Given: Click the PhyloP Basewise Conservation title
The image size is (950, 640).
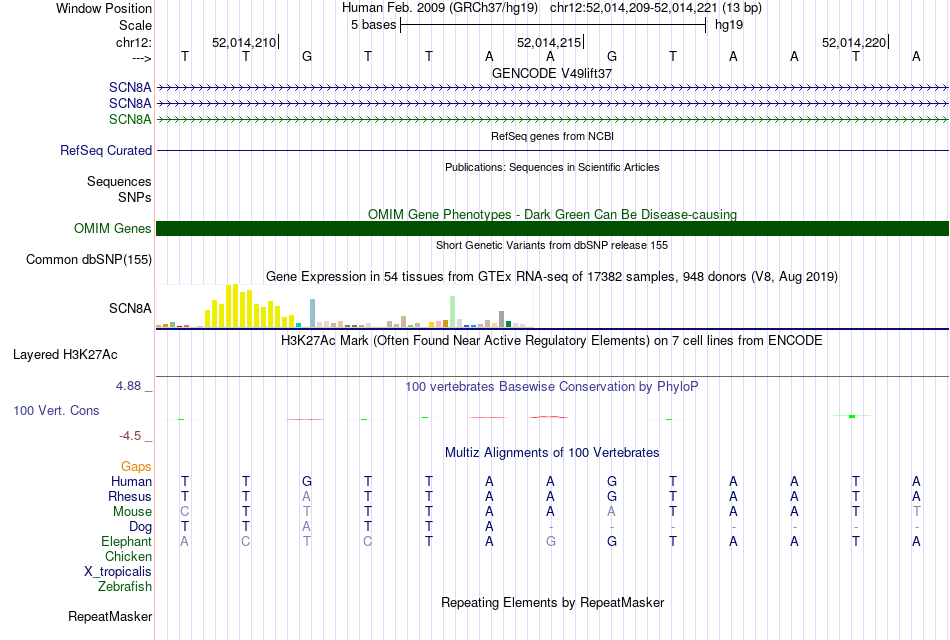Looking at the screenshot, I should 552,387.
